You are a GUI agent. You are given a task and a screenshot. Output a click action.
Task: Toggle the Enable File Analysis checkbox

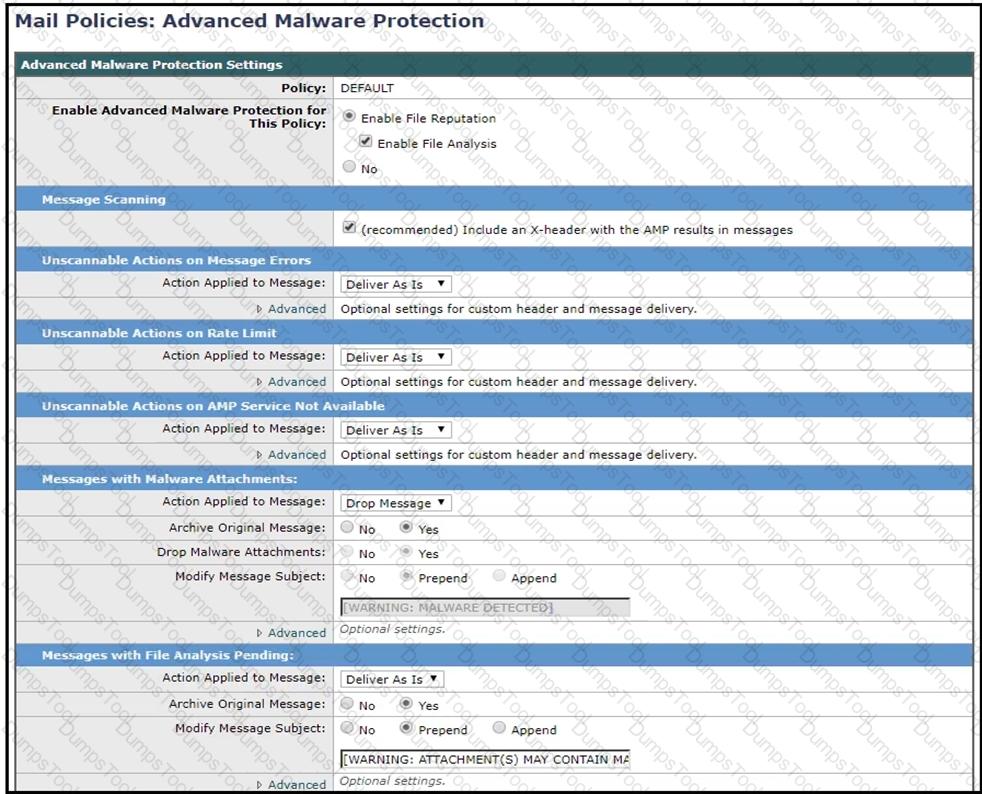[366, 142]
